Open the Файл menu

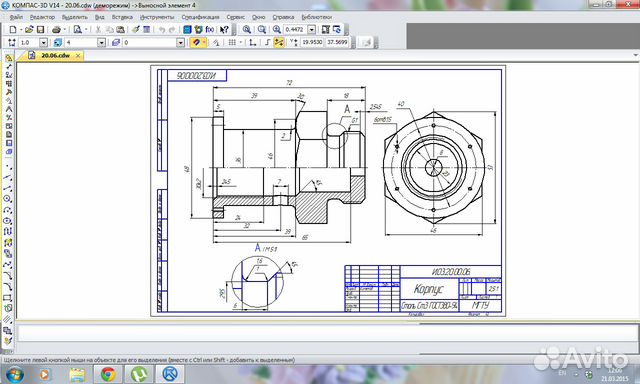pos(16,17)
